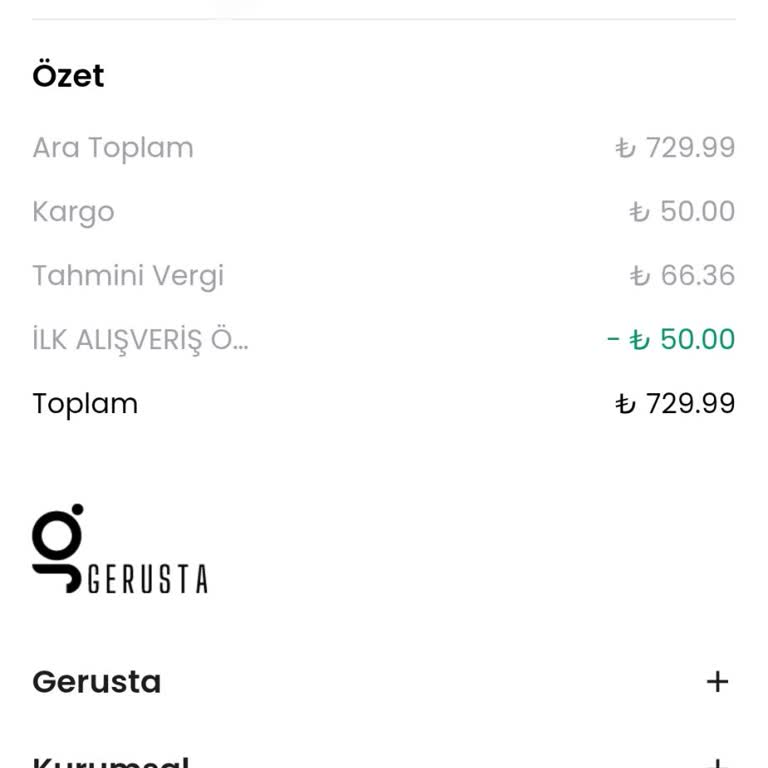Click the lira symbol in Kargo row
768x768 pixels.
click(640, 212)
